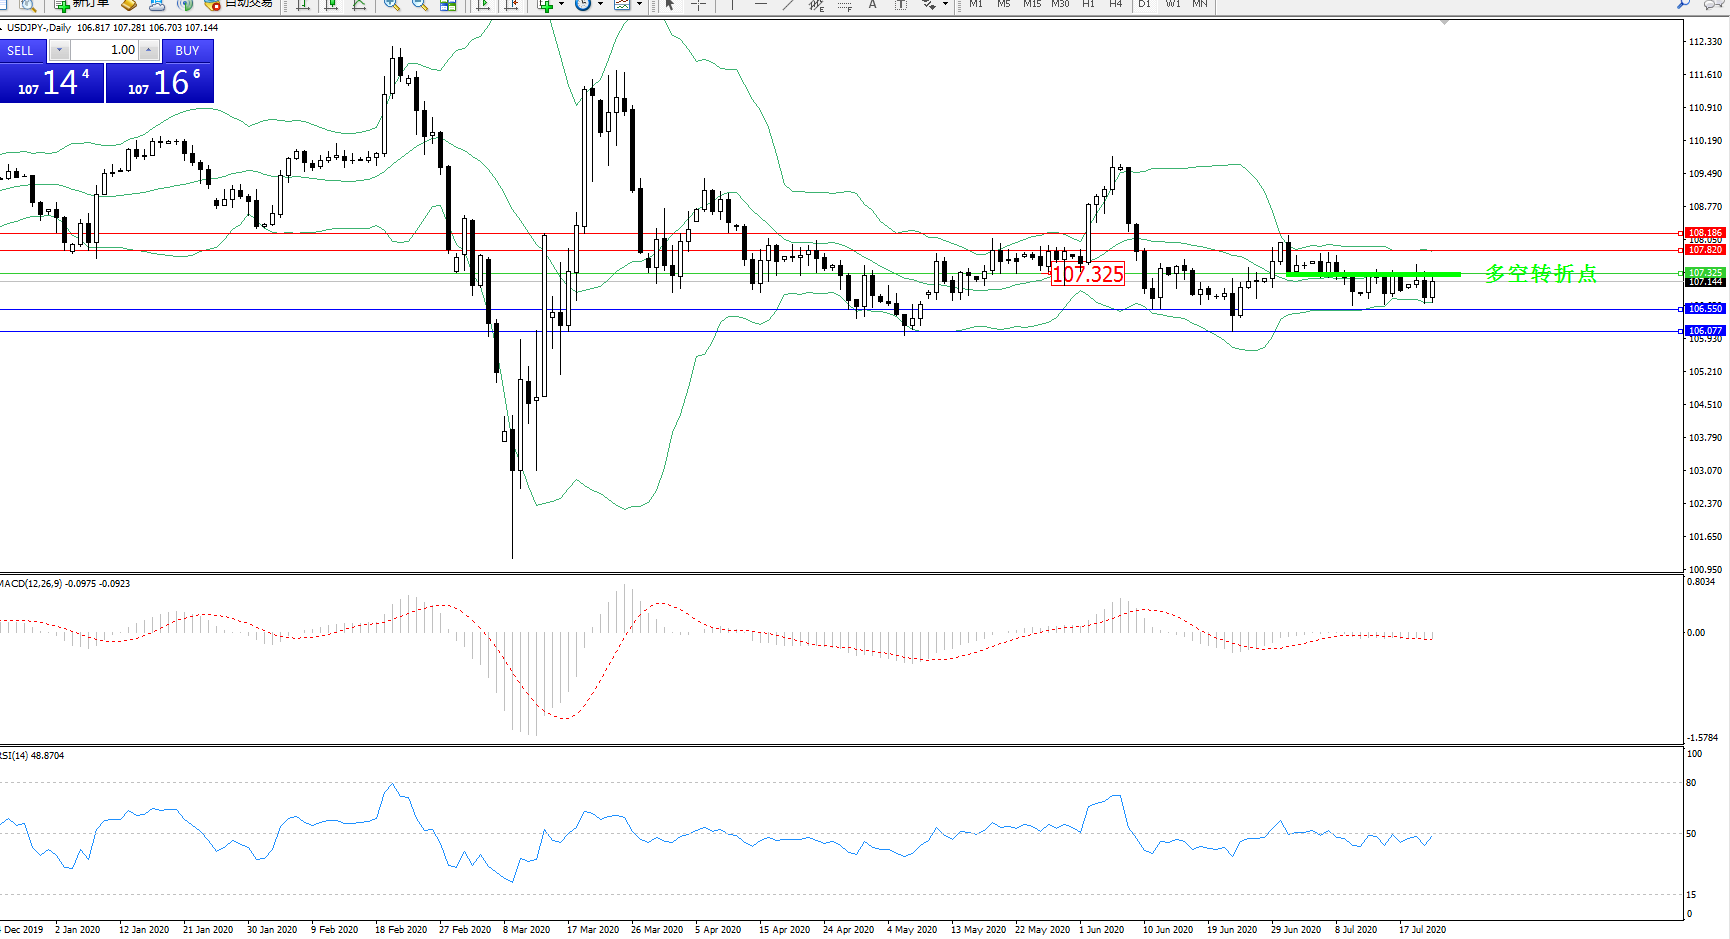
Task: Select the crosshair tool
Action: click(x=699, y=5)
